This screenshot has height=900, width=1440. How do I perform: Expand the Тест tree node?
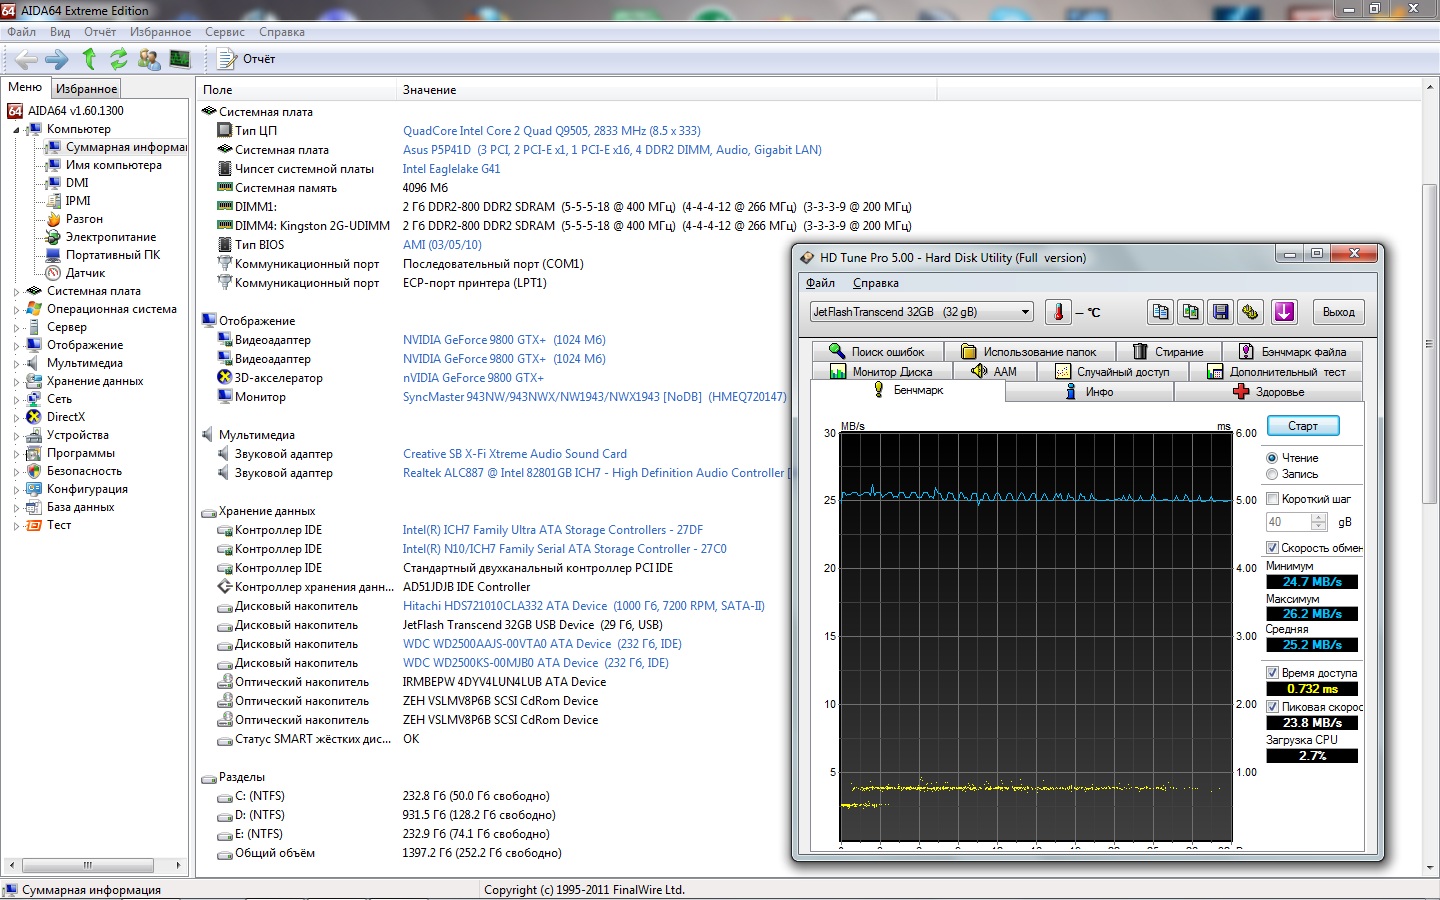click(x=16, y=526)
